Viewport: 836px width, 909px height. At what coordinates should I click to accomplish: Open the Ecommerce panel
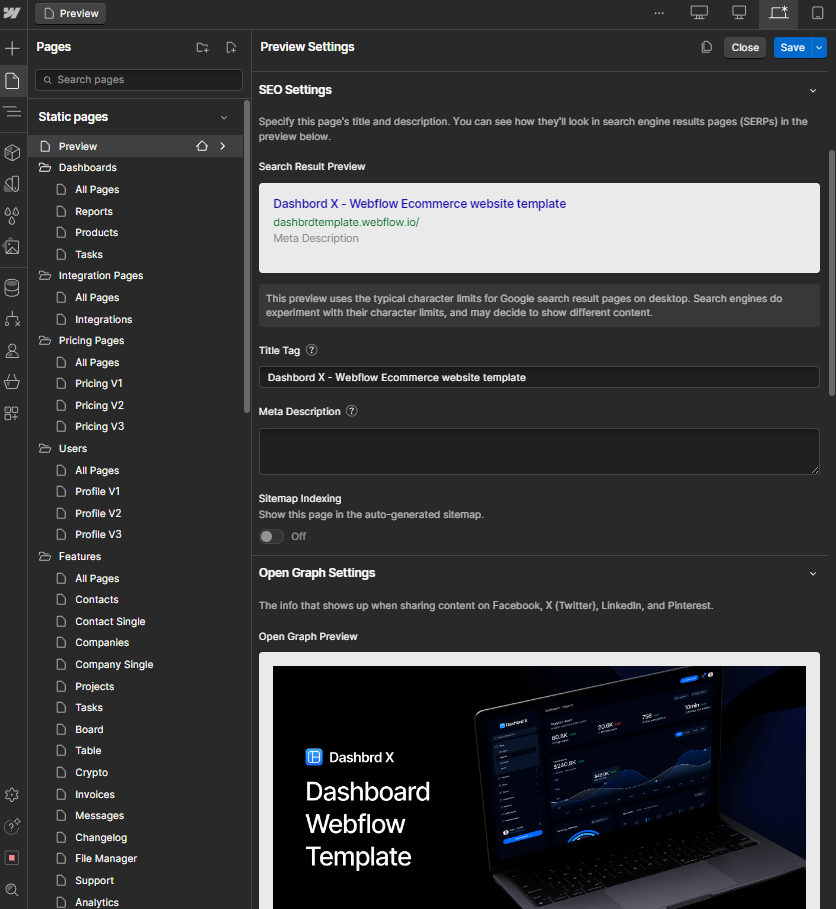pos(13,381)
